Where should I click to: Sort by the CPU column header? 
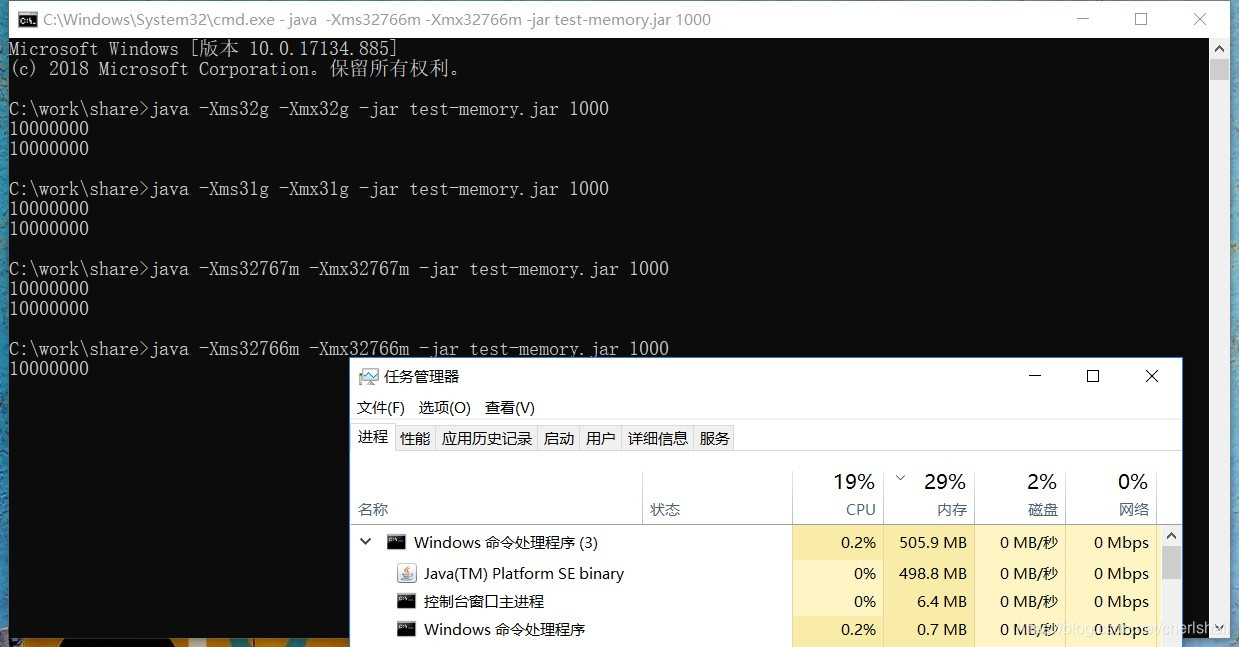[838, 496]
